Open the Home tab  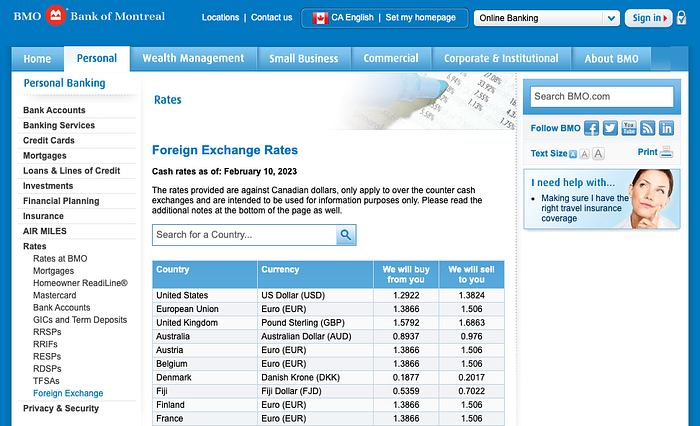tap(38, 59)
